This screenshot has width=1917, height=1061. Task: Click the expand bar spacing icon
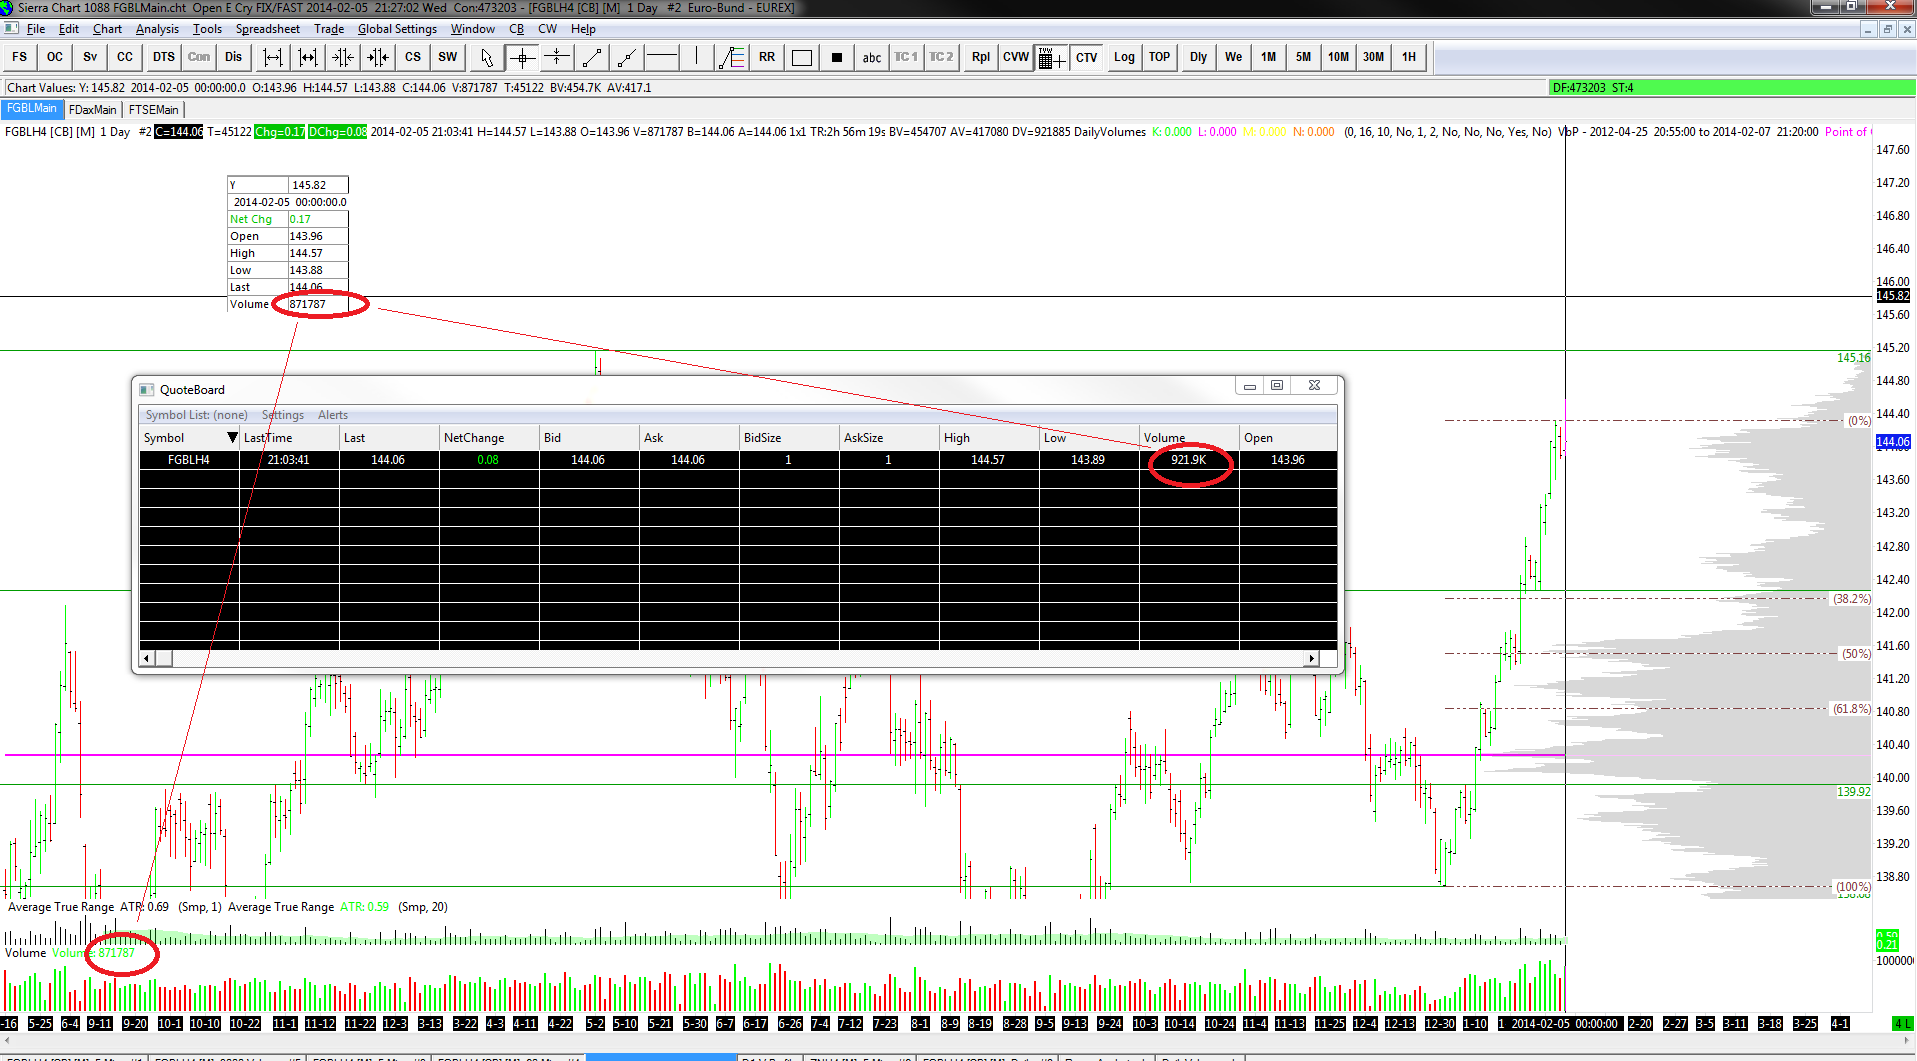[273, 57]
